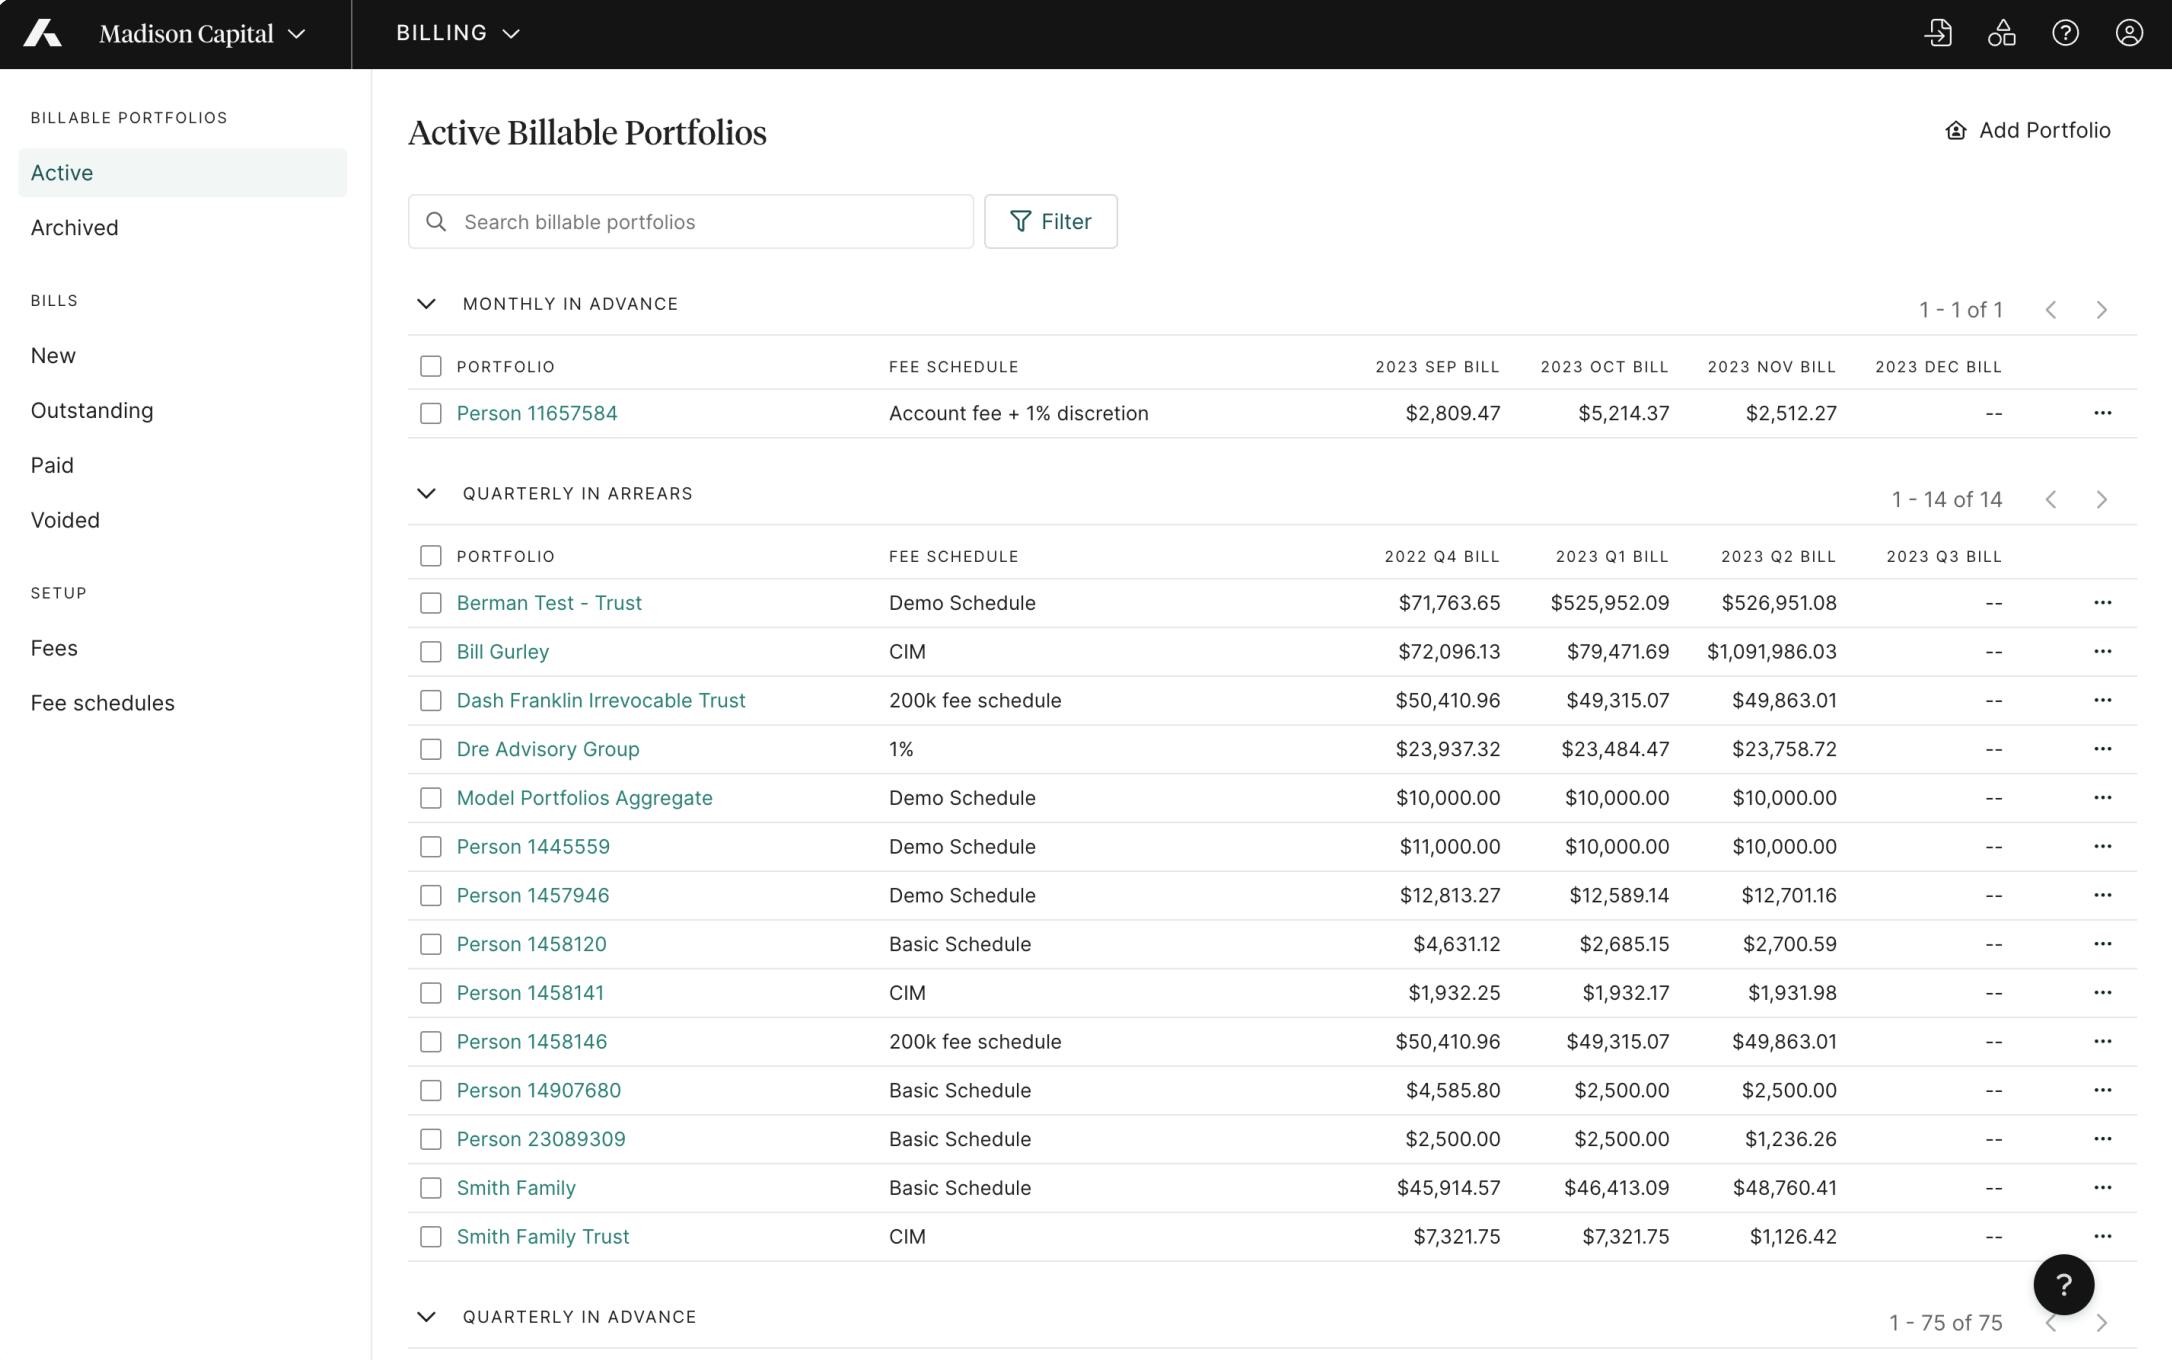Viewport: 2172px width, 1360px height.
Task: Go to next page of Quarterly in Arrears
Action: (2101, 500)
